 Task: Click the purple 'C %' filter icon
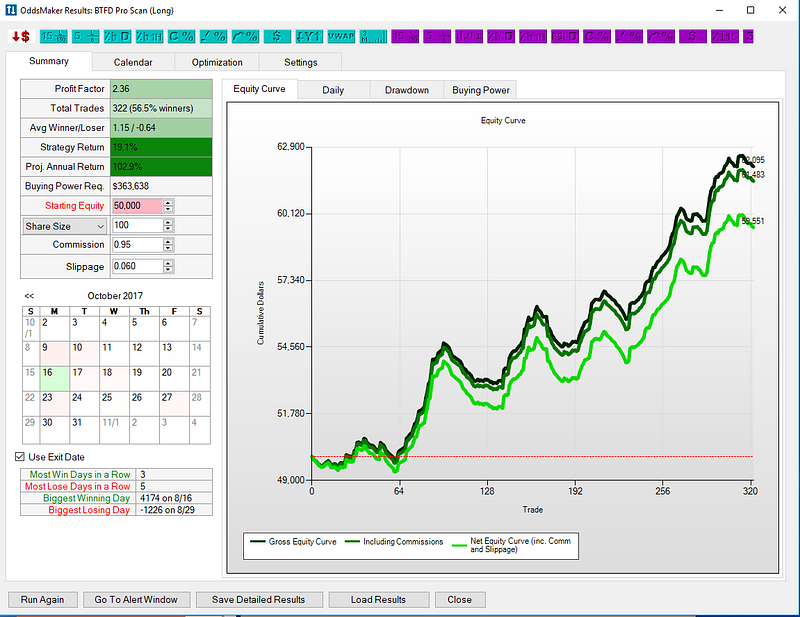click(597, 37)
